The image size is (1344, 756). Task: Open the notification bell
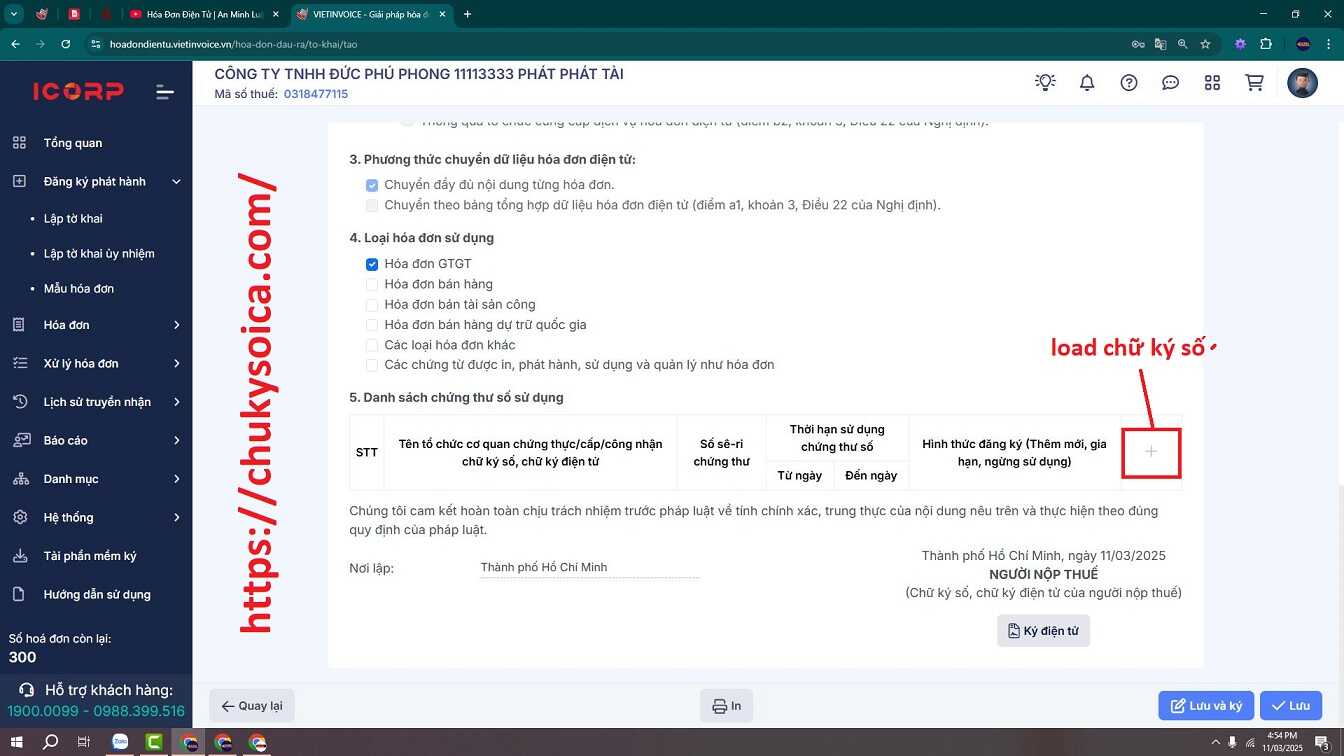pos(1087,83)
